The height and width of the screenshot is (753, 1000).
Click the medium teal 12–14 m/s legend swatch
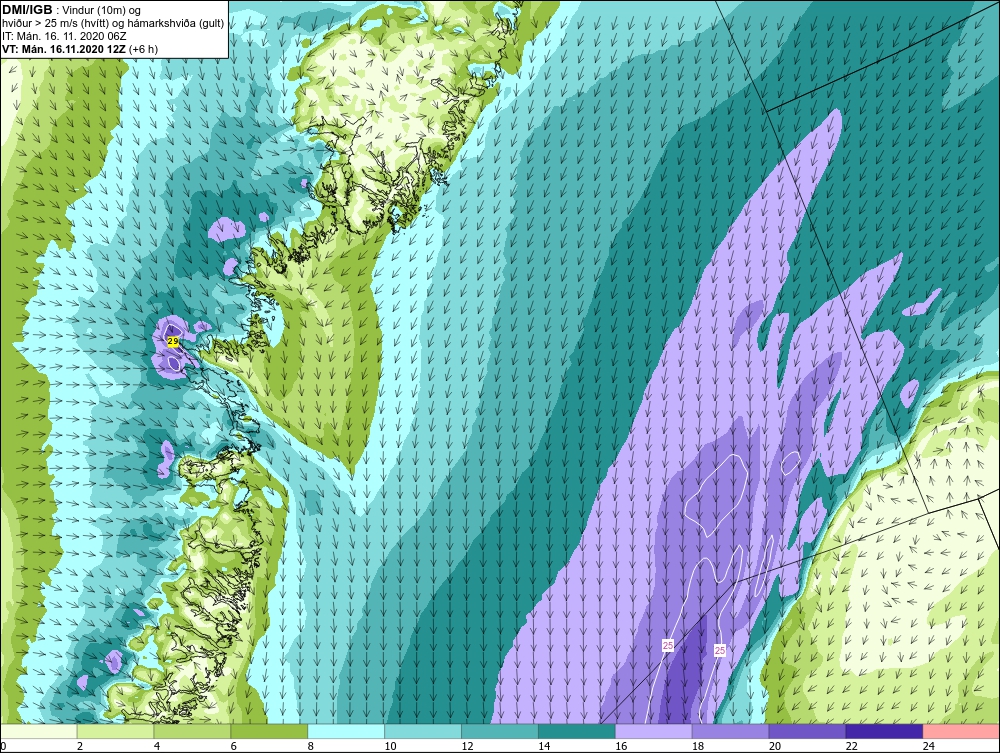tap(499, 731)
